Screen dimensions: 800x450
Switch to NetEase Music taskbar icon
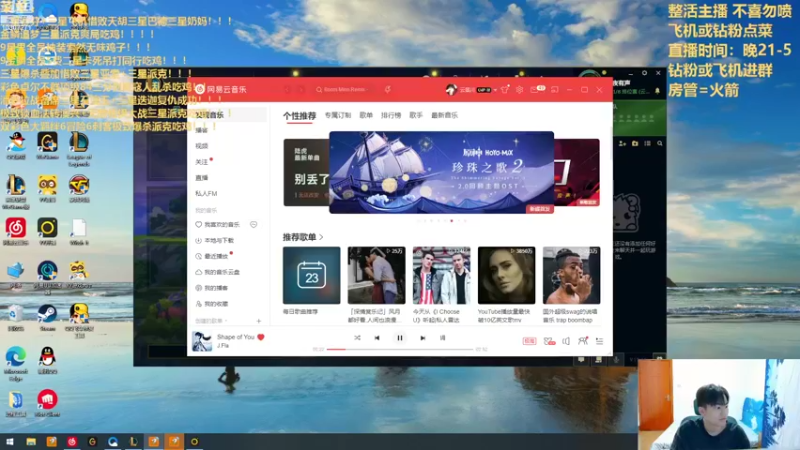click(72, 442)
